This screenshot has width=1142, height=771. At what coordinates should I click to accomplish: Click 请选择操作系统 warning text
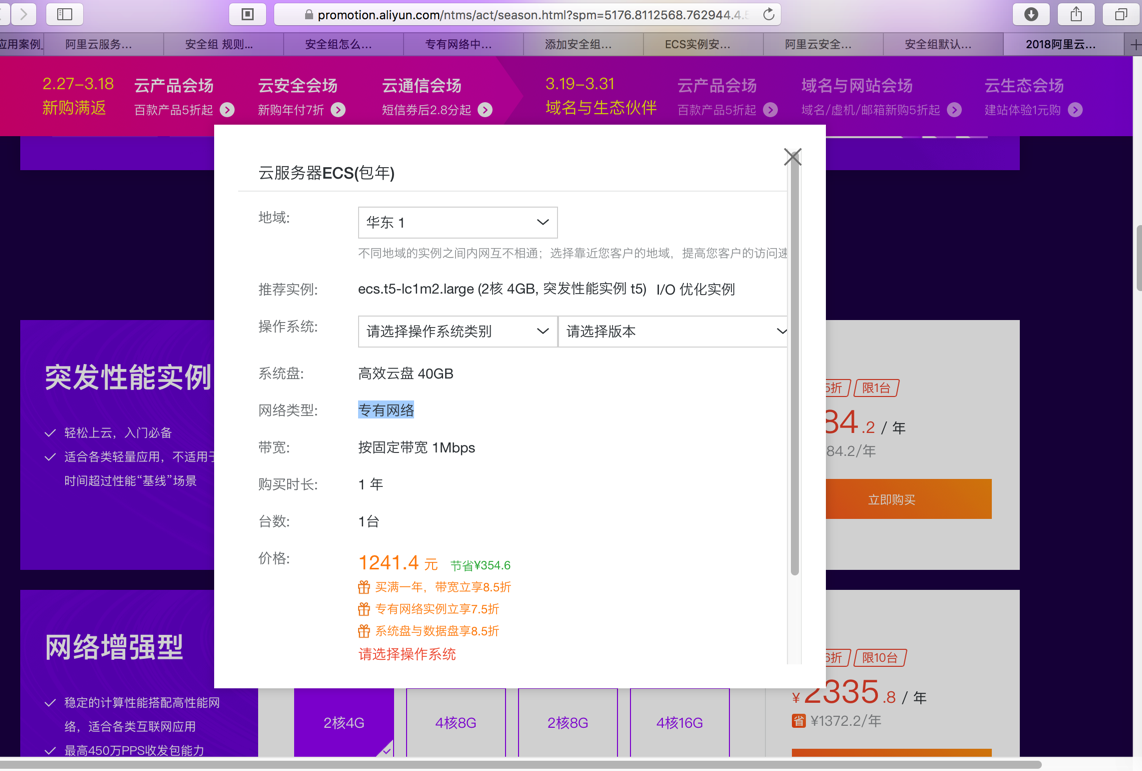point(407,655)
